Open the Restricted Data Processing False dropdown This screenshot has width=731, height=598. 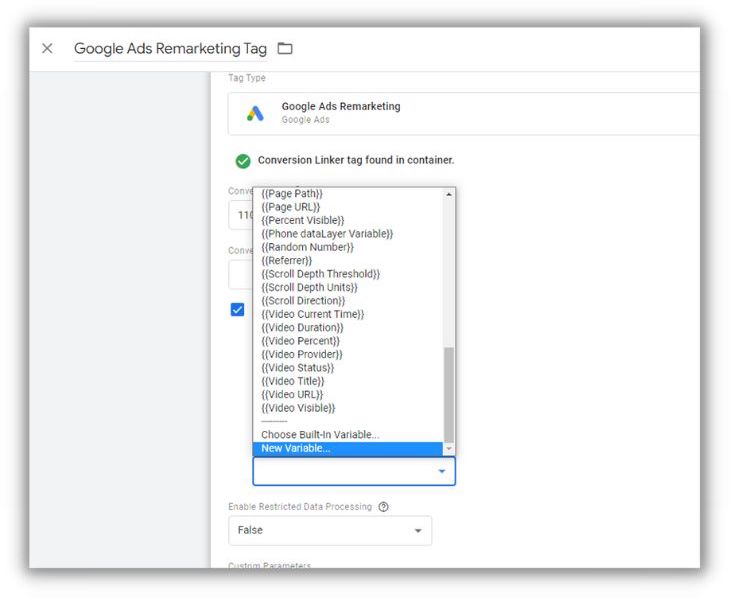pyautogui.click(x=330, y=530)
